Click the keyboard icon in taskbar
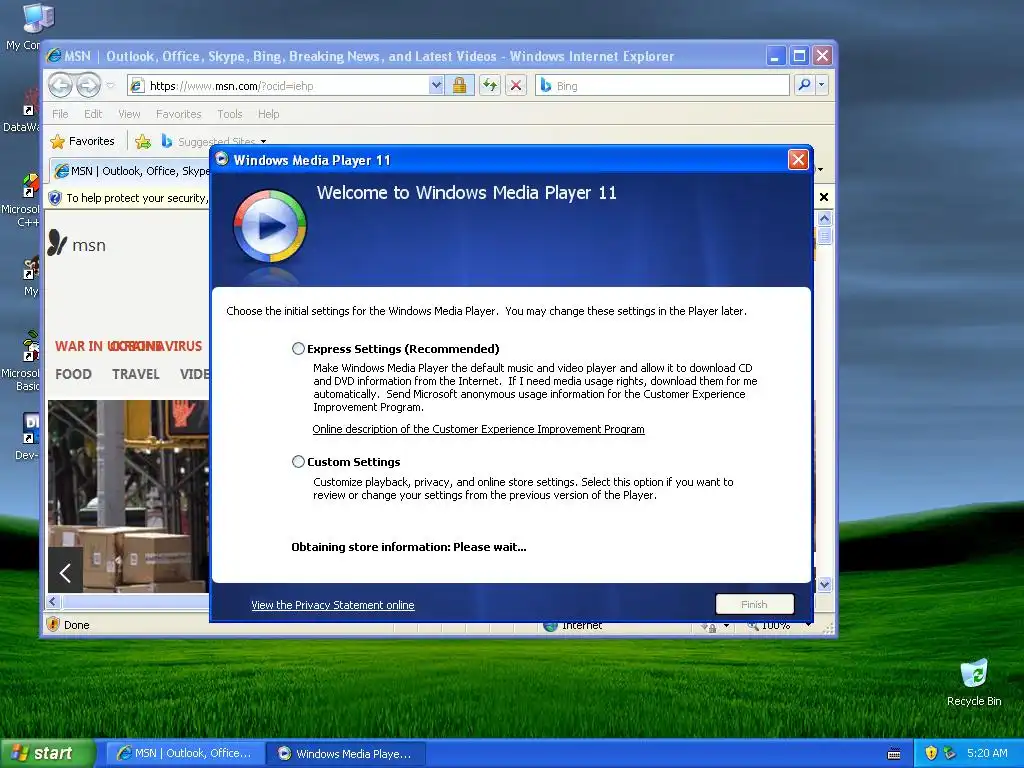The height and width of the screenshot is (768, 1024). [x=894, y=754]
